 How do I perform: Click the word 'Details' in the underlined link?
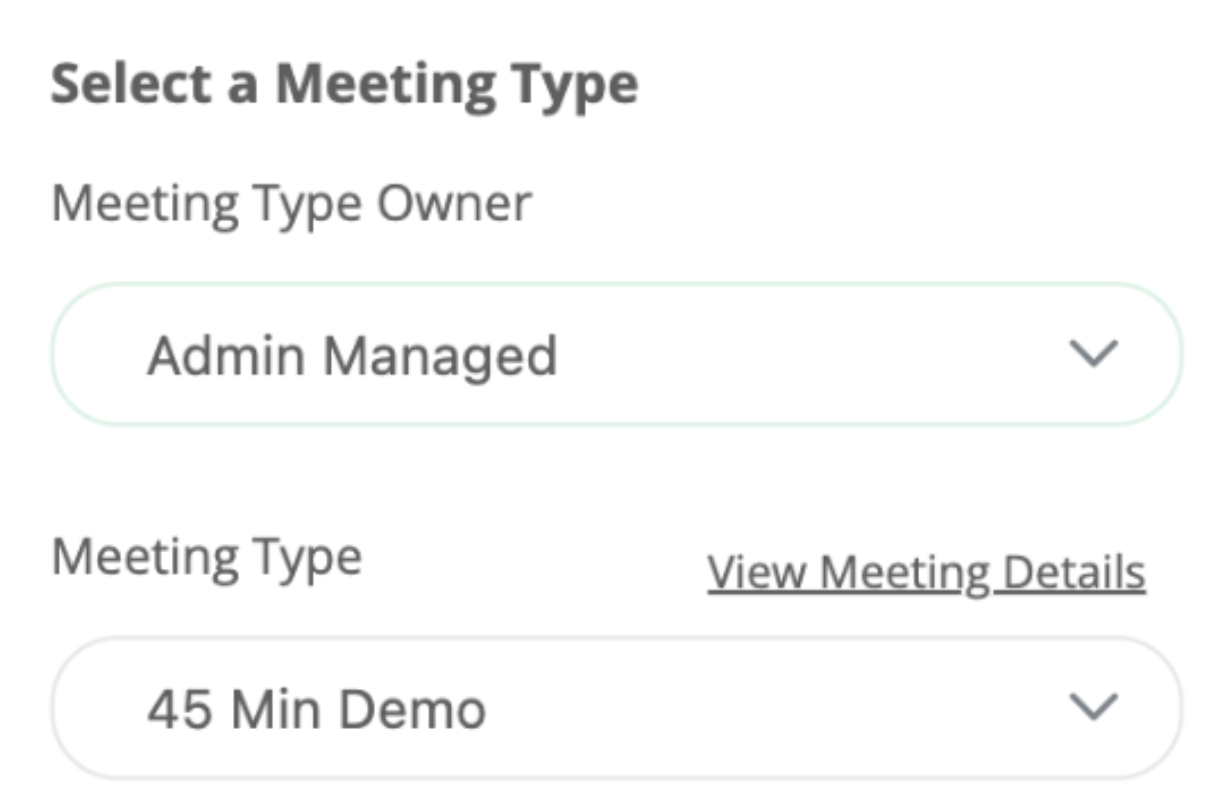point(1074,573)
